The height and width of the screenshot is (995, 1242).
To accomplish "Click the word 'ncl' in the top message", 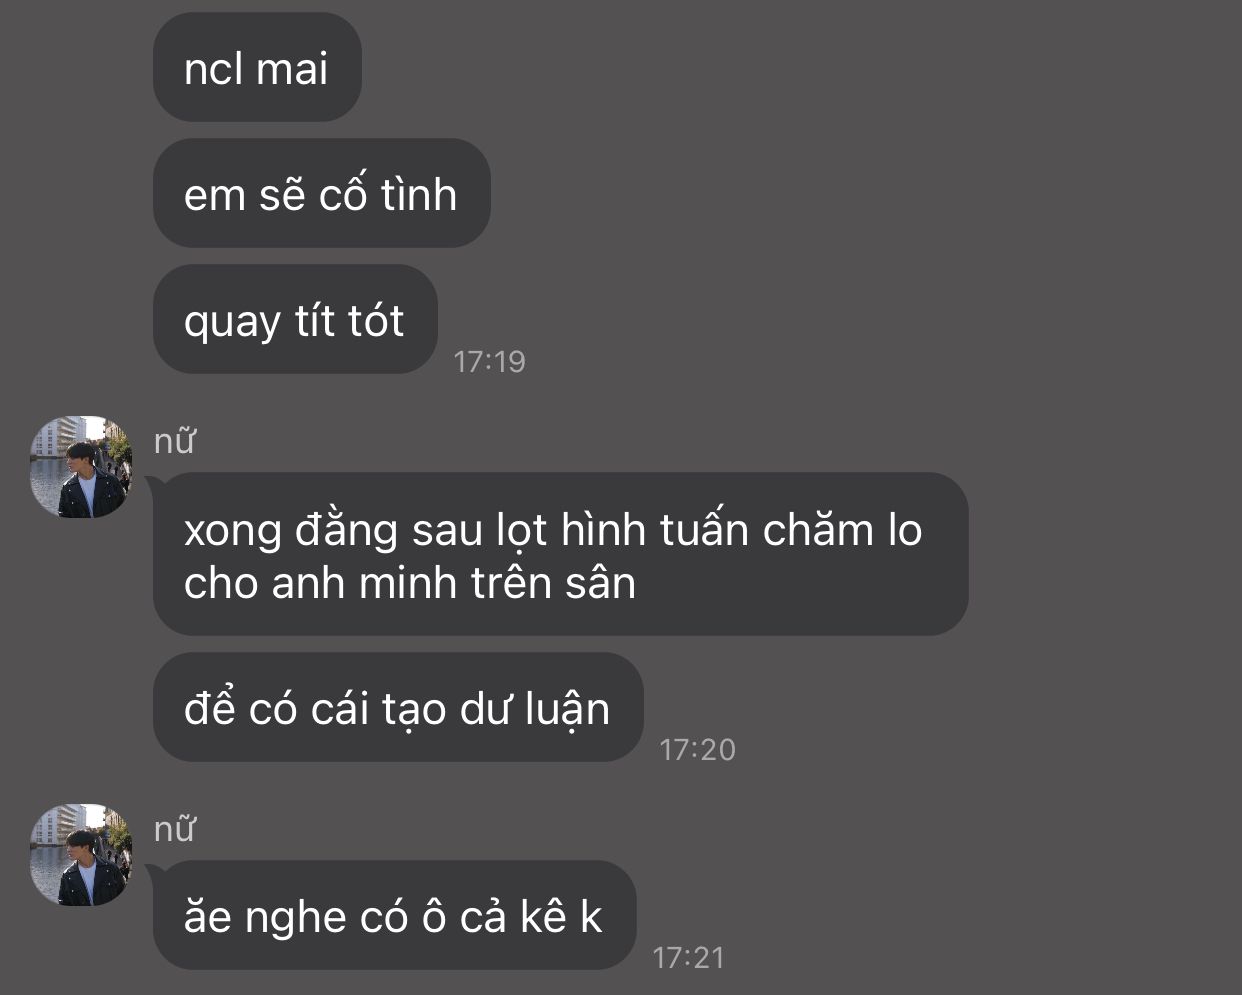I will click(x=213, y=69).
